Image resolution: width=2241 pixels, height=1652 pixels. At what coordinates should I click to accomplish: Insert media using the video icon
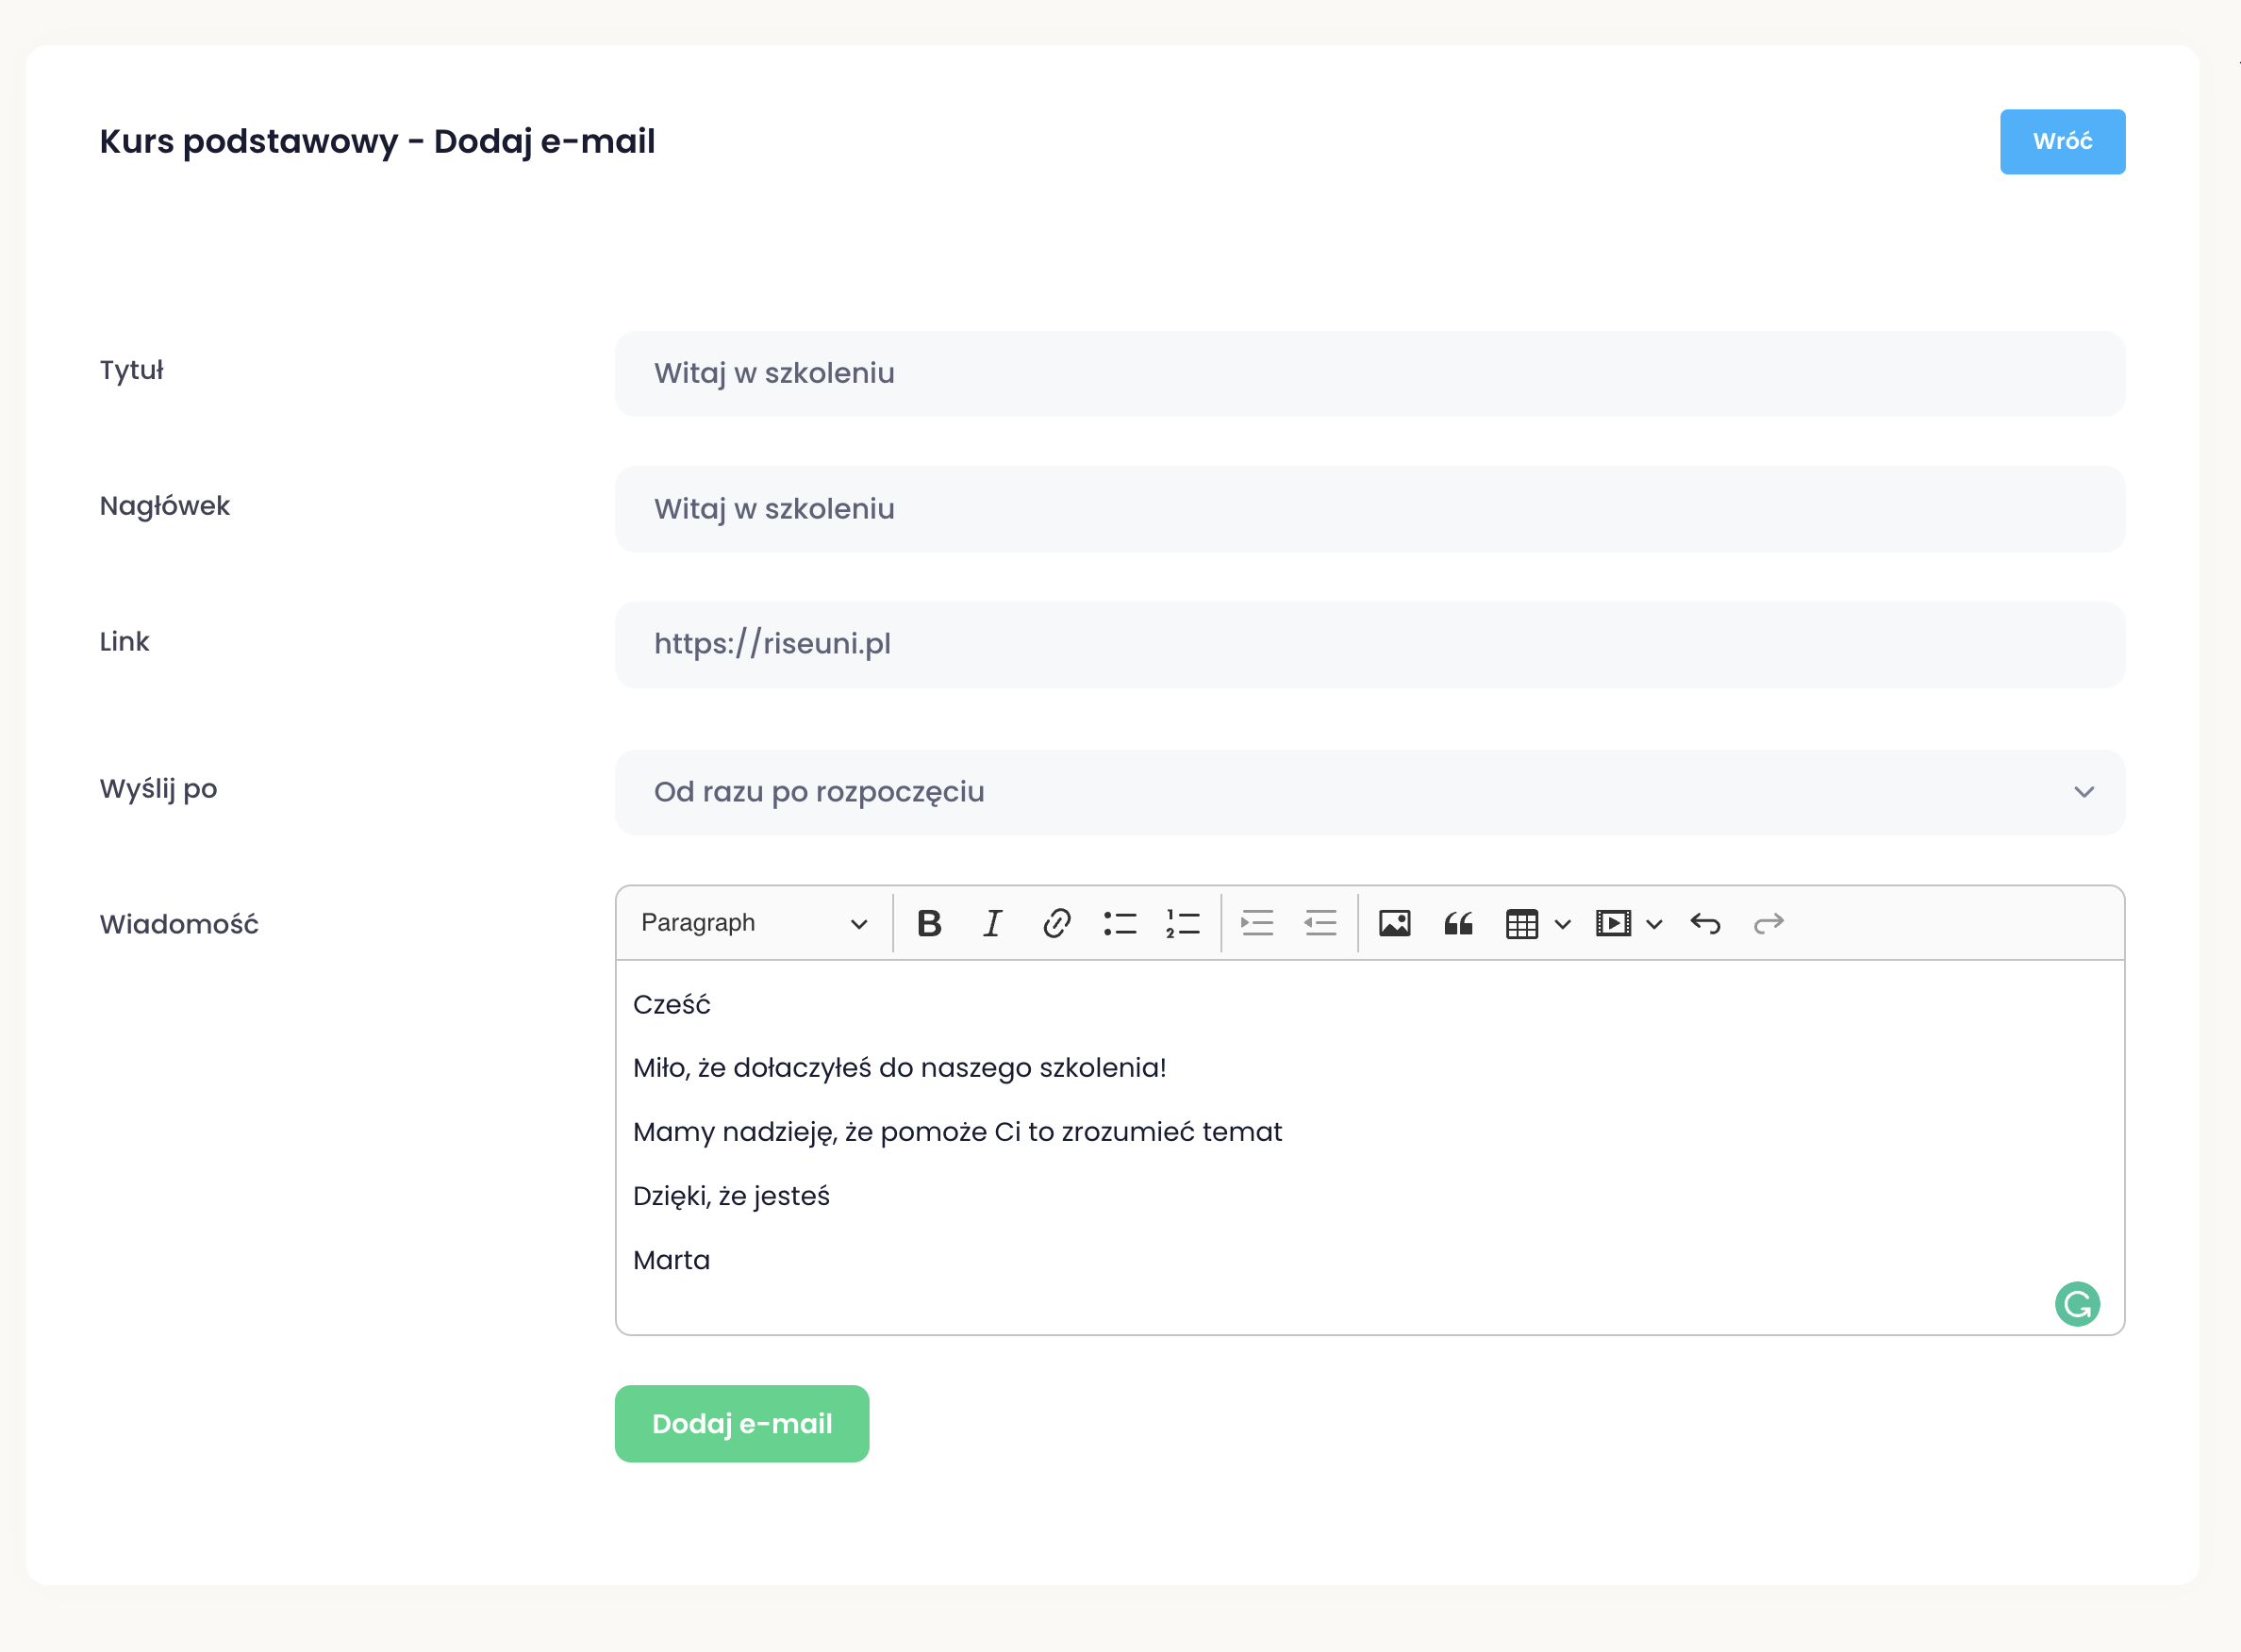point(1612,923)
